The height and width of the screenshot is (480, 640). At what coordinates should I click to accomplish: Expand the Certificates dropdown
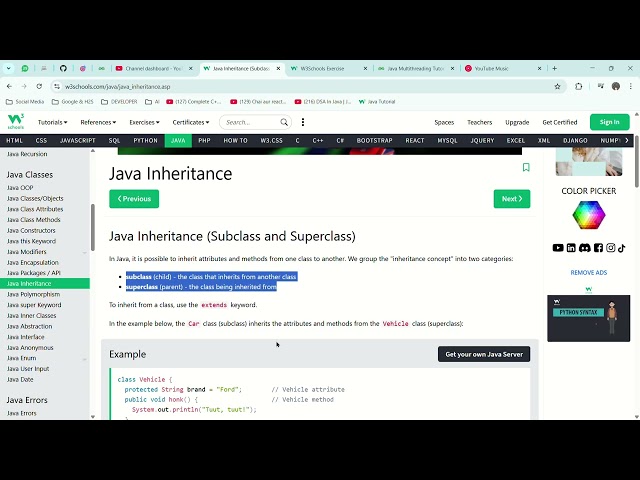pos(191,122)
